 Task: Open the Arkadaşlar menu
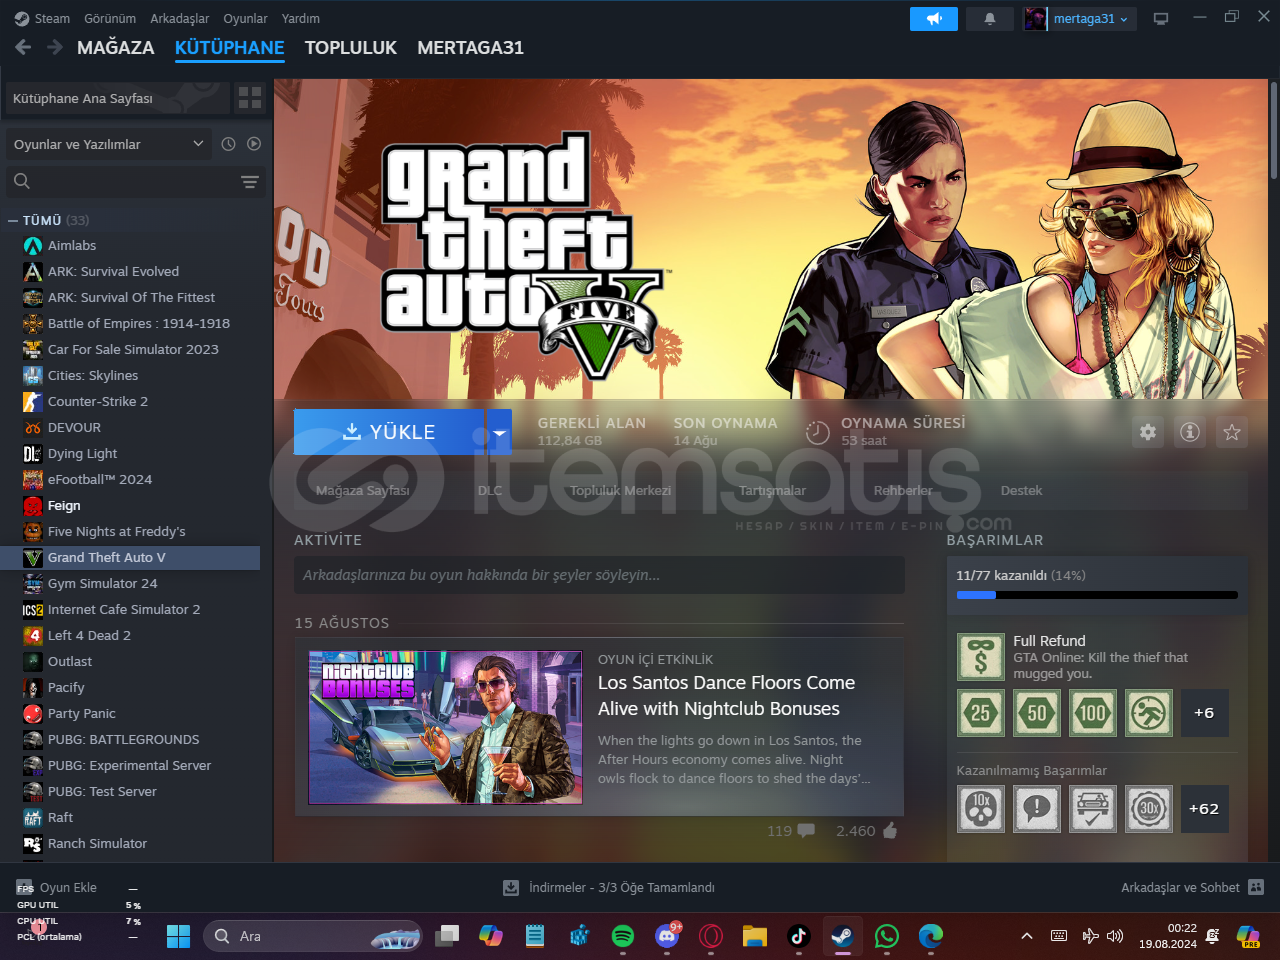pyautogui.click(x=180, y=19)
